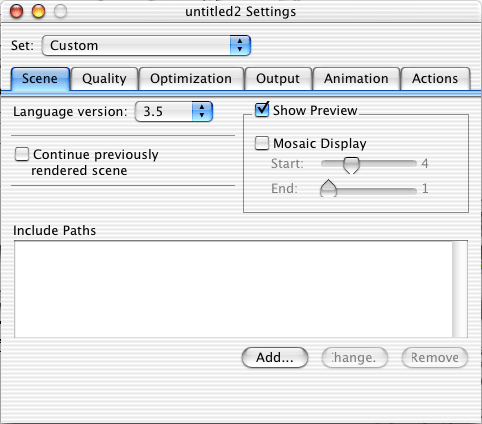The width and height of the screenshot is (482, 424).
Task: Select the Animation tab
Action: click(356, 79)
